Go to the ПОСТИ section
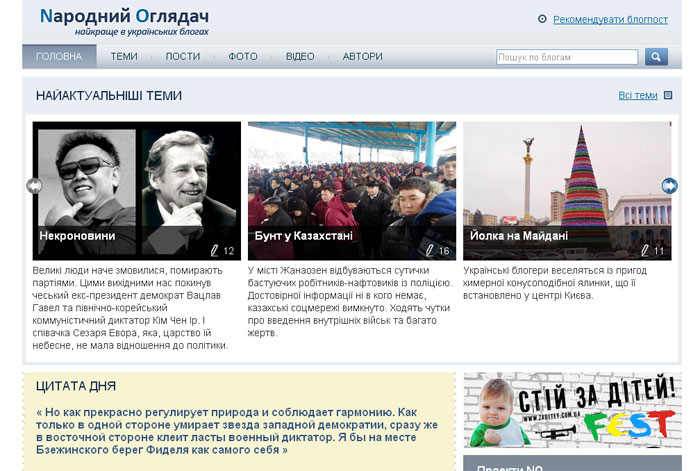The image size is (700, 471). coord(183,57)
